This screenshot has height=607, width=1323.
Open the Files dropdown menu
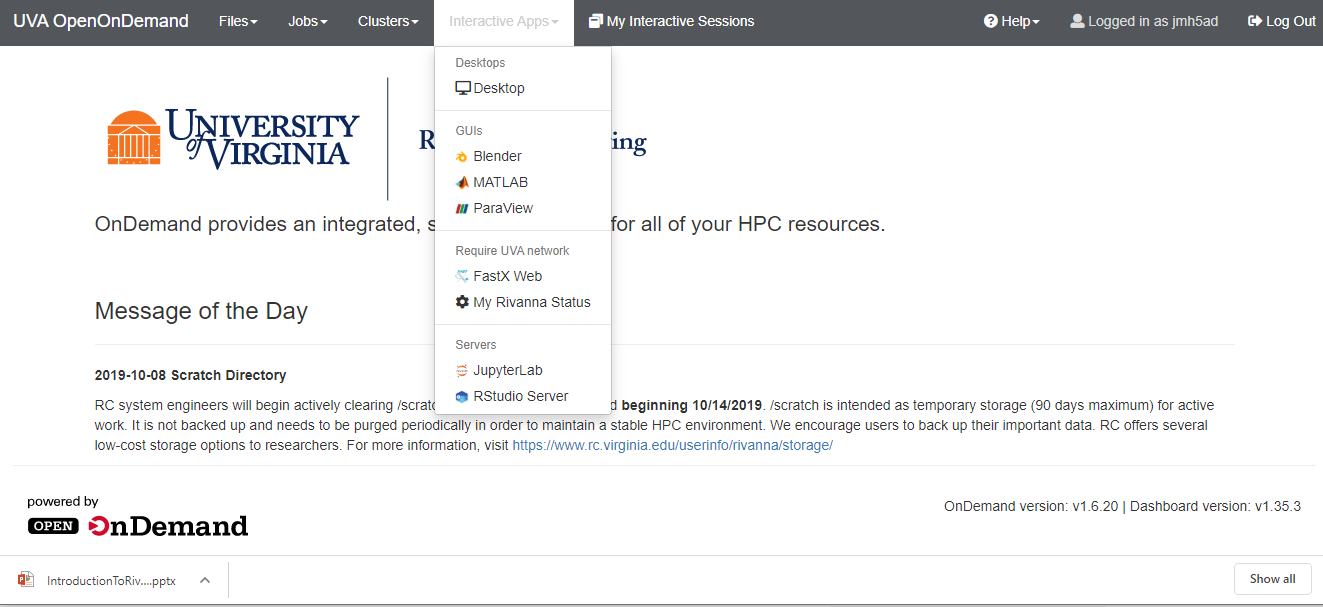click(238, 21)
